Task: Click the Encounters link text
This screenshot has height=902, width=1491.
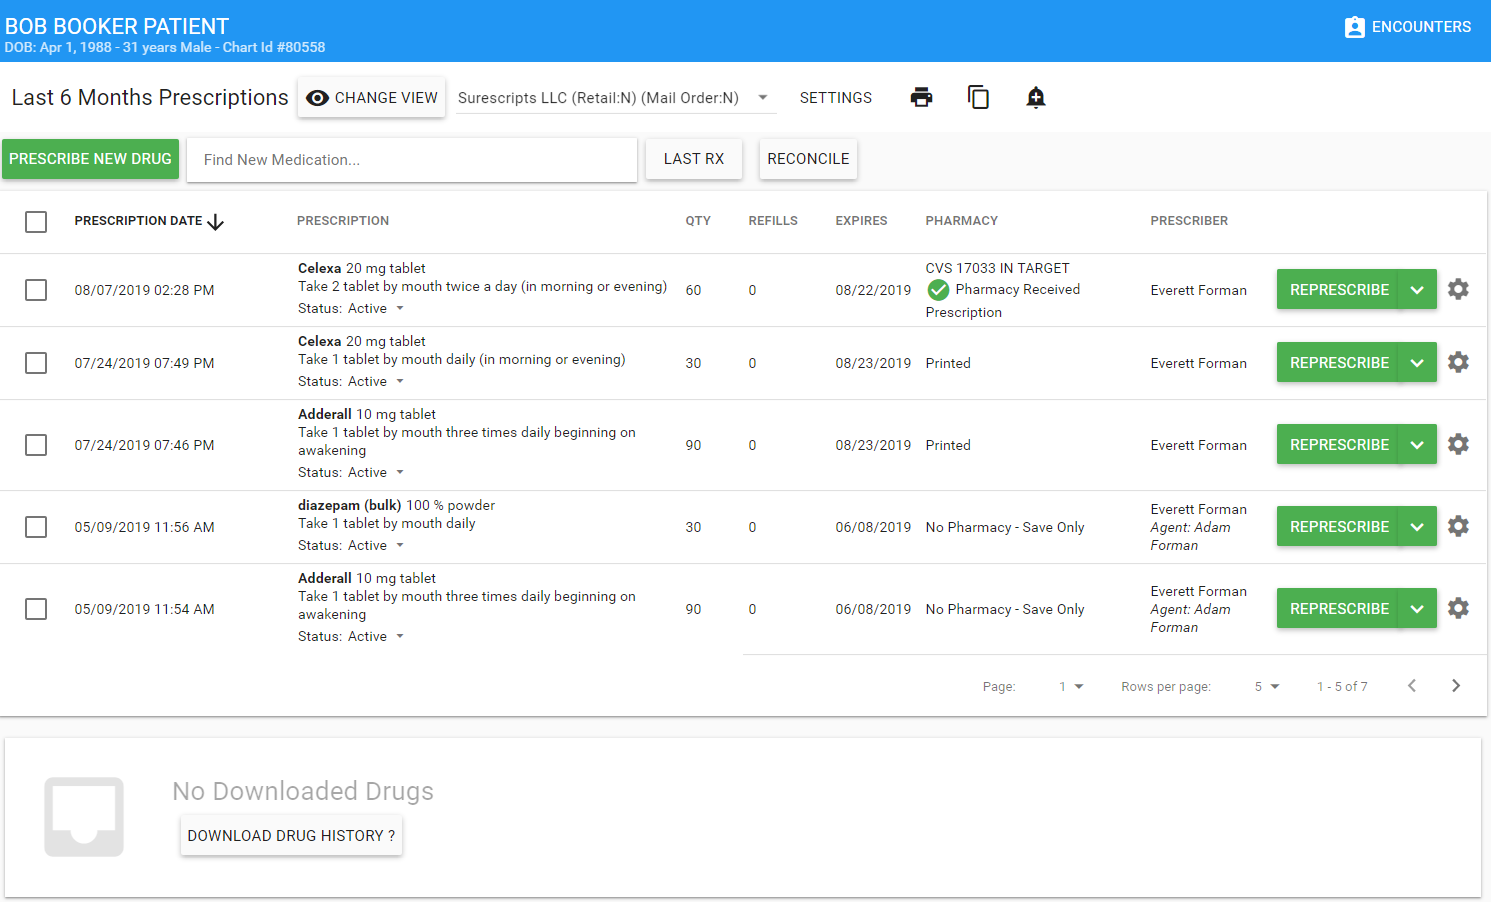Action: click(x=1421, y=27)
